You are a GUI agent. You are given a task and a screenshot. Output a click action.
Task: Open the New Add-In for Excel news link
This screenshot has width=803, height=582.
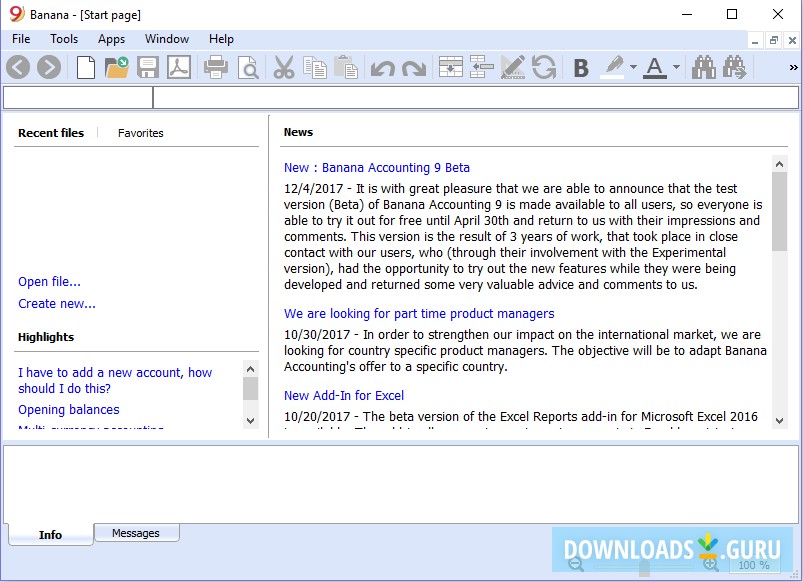coord(344,396)
